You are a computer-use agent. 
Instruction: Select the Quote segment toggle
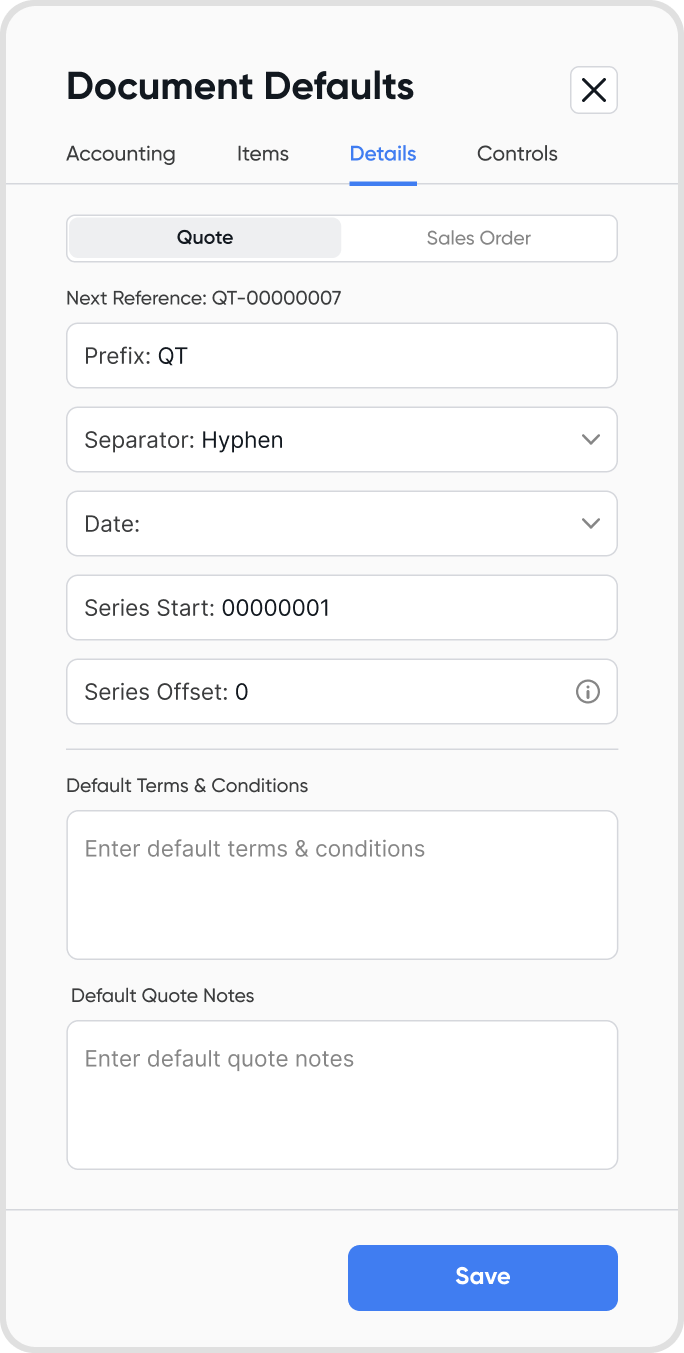click(x=205, y=238)
